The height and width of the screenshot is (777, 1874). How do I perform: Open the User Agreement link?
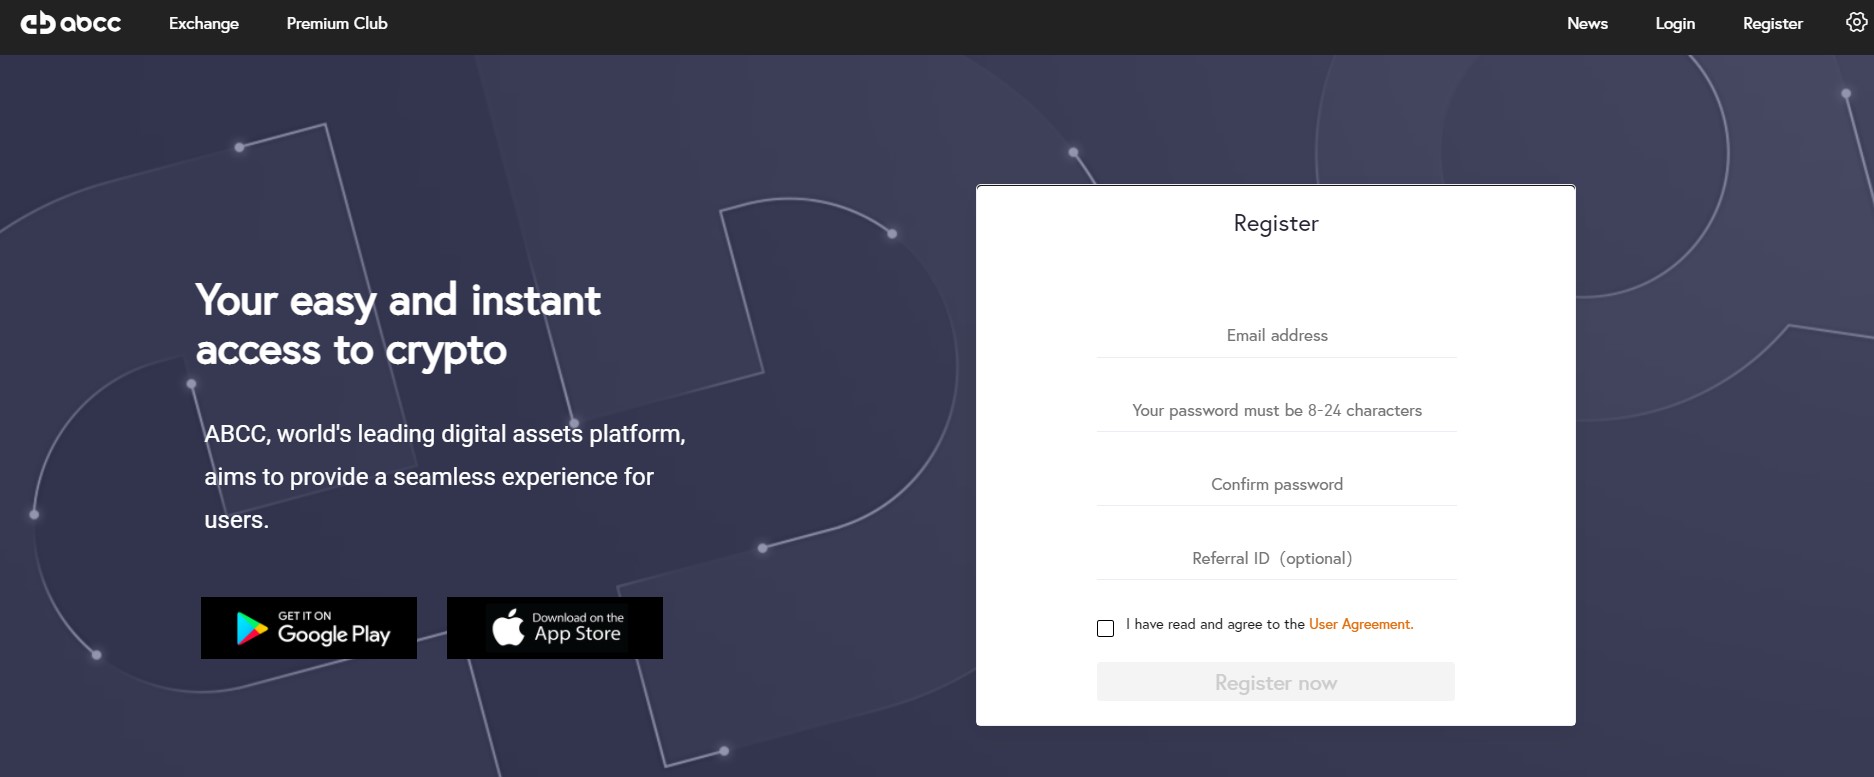1360,624
